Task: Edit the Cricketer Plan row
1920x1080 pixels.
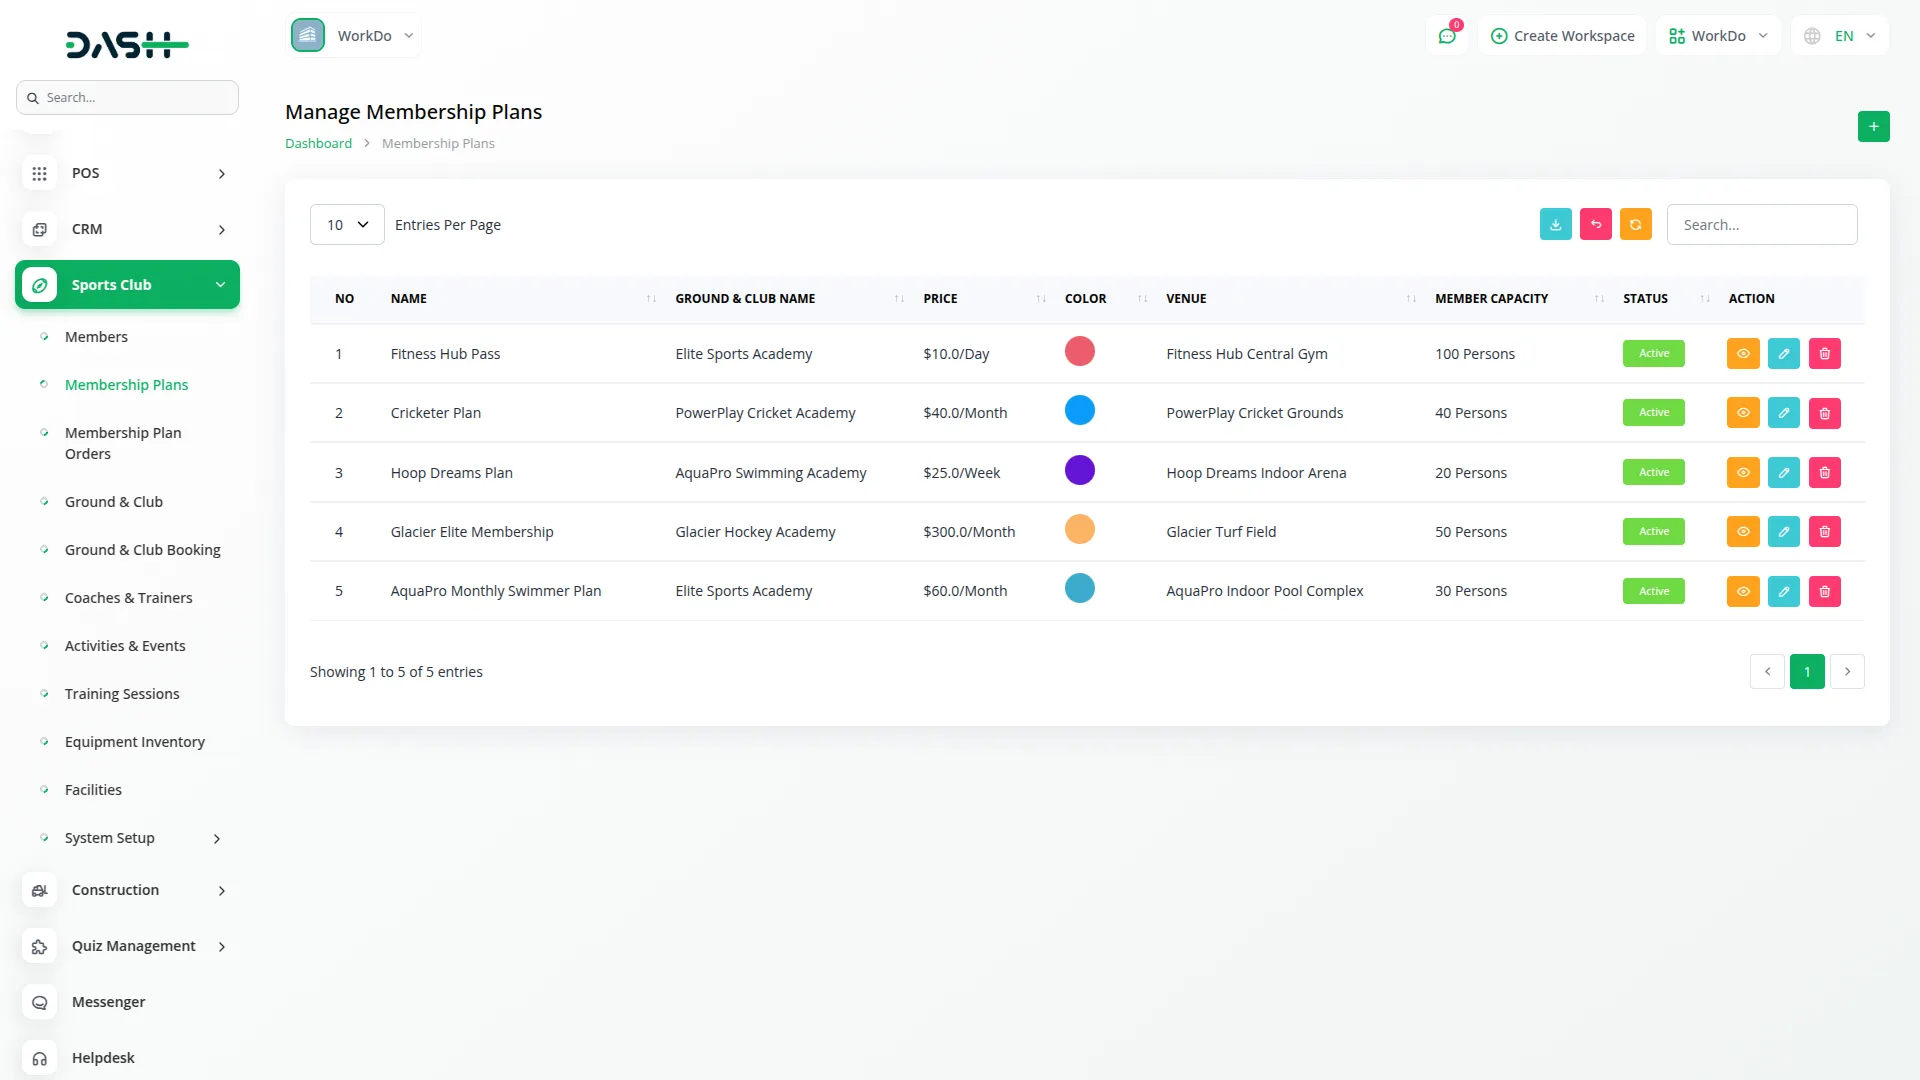Action: click(x=1783, y=413)
